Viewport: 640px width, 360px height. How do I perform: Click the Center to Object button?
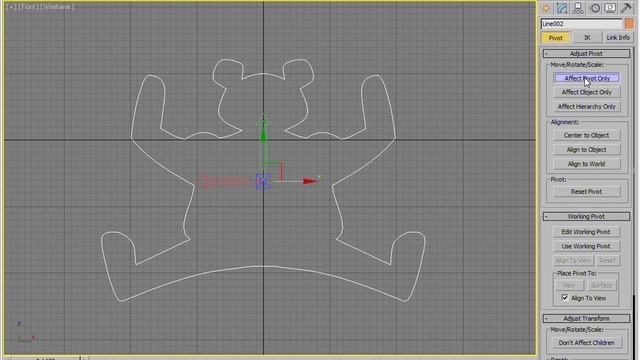click(x=587, y=135)
